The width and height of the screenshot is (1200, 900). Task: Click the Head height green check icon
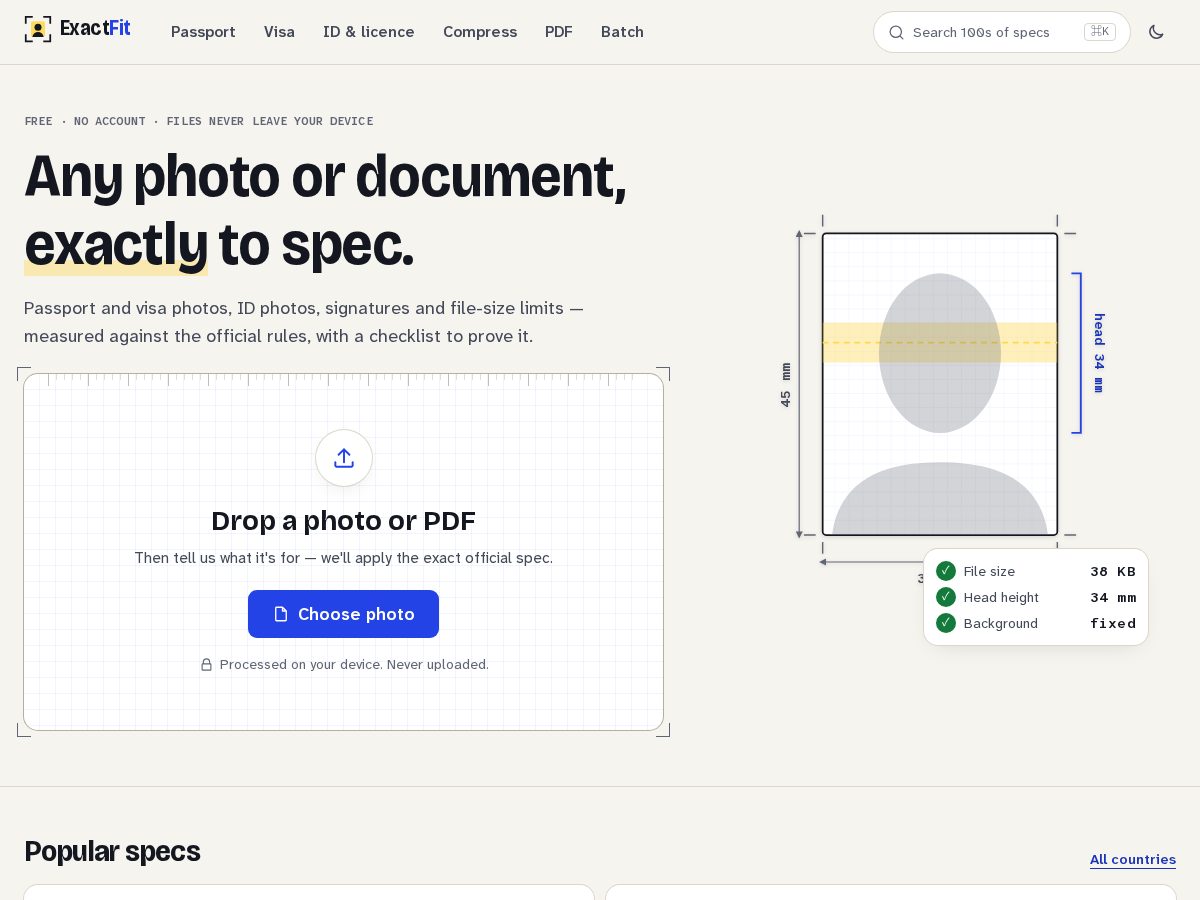point(946,597)
